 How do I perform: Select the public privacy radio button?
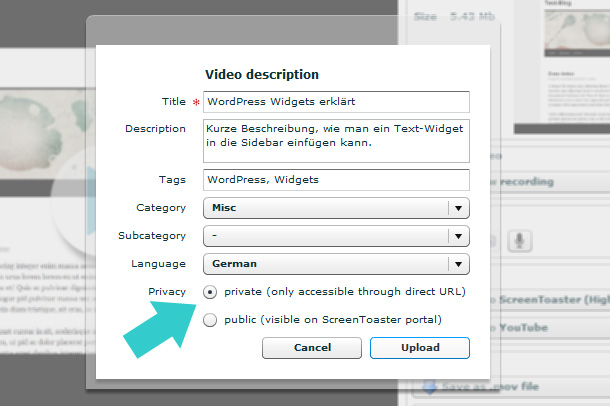[210, 320]
